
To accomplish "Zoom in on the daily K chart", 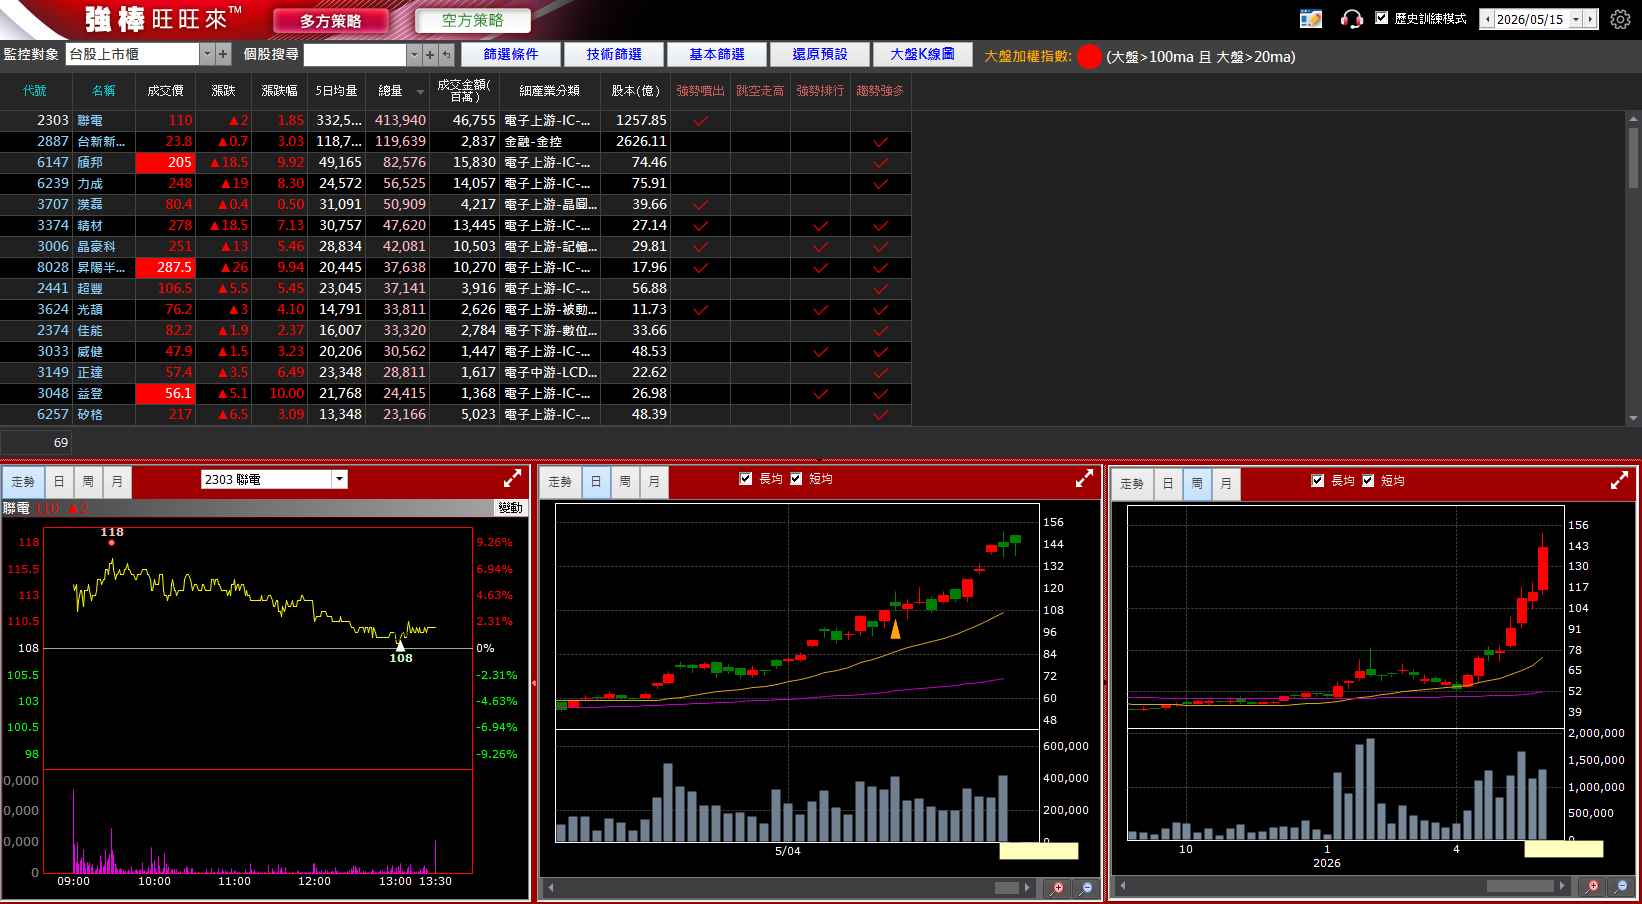I will click(x=1058, y=887).
